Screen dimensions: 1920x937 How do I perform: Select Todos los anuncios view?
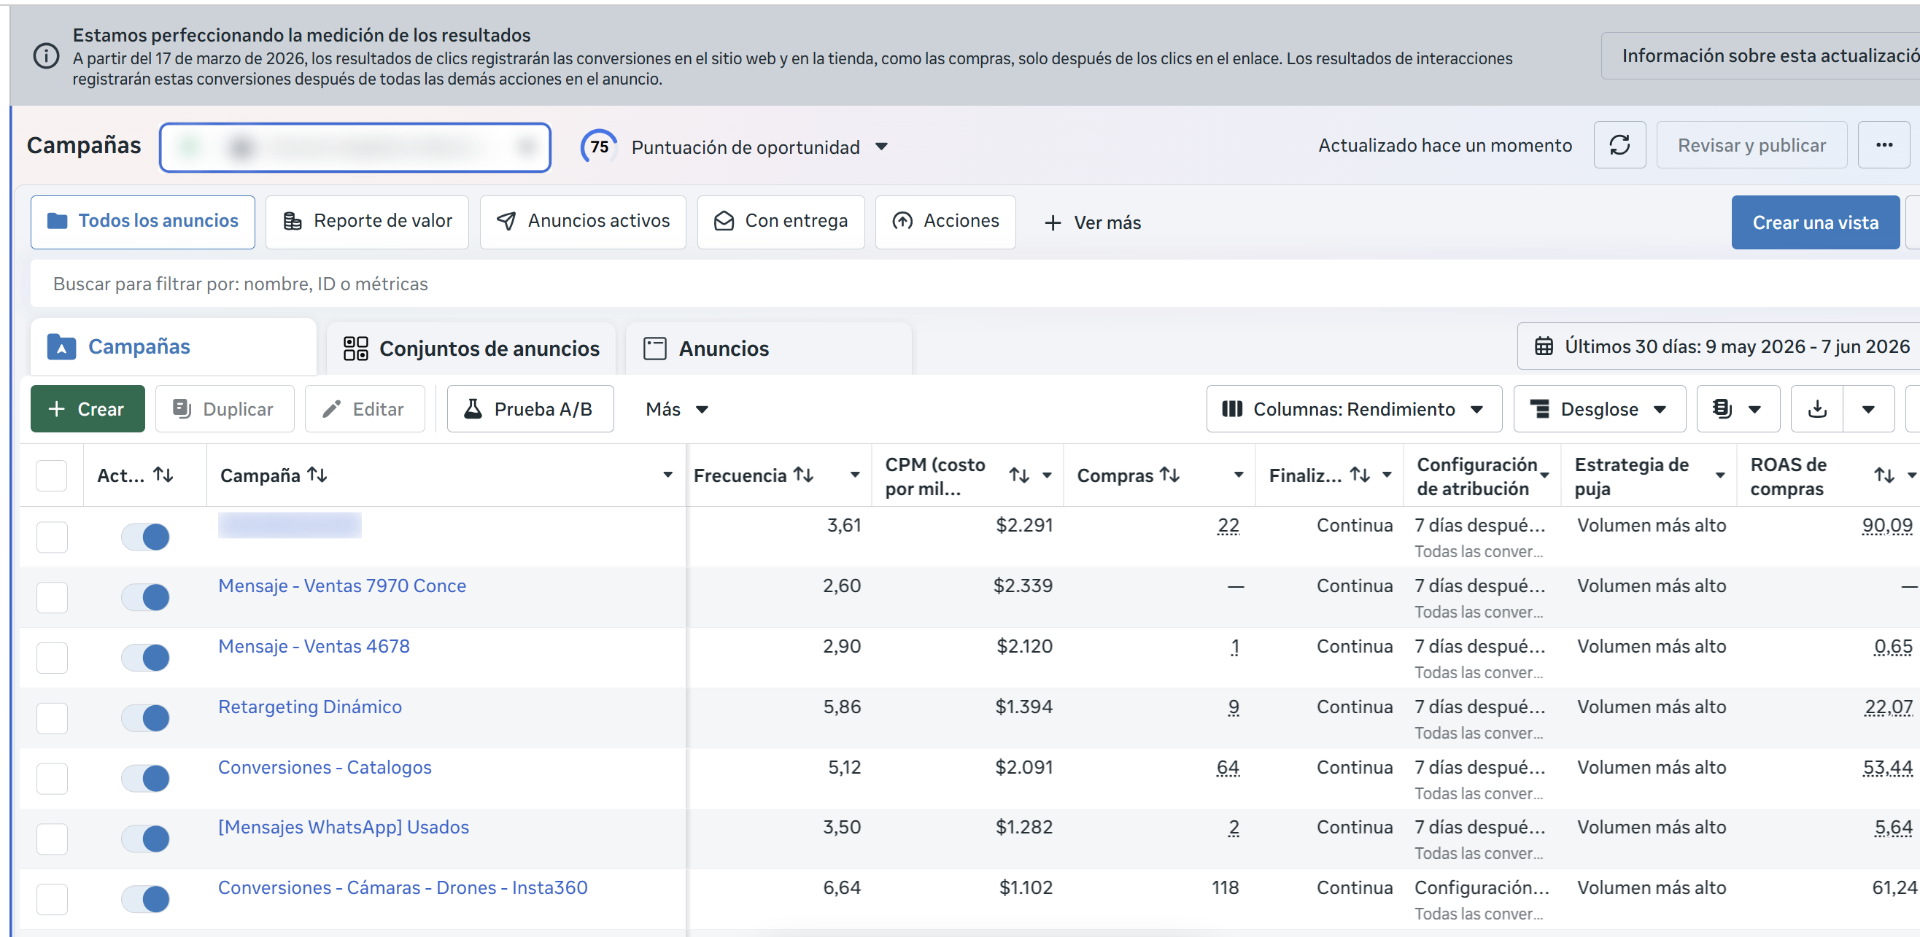pos(143,221)
